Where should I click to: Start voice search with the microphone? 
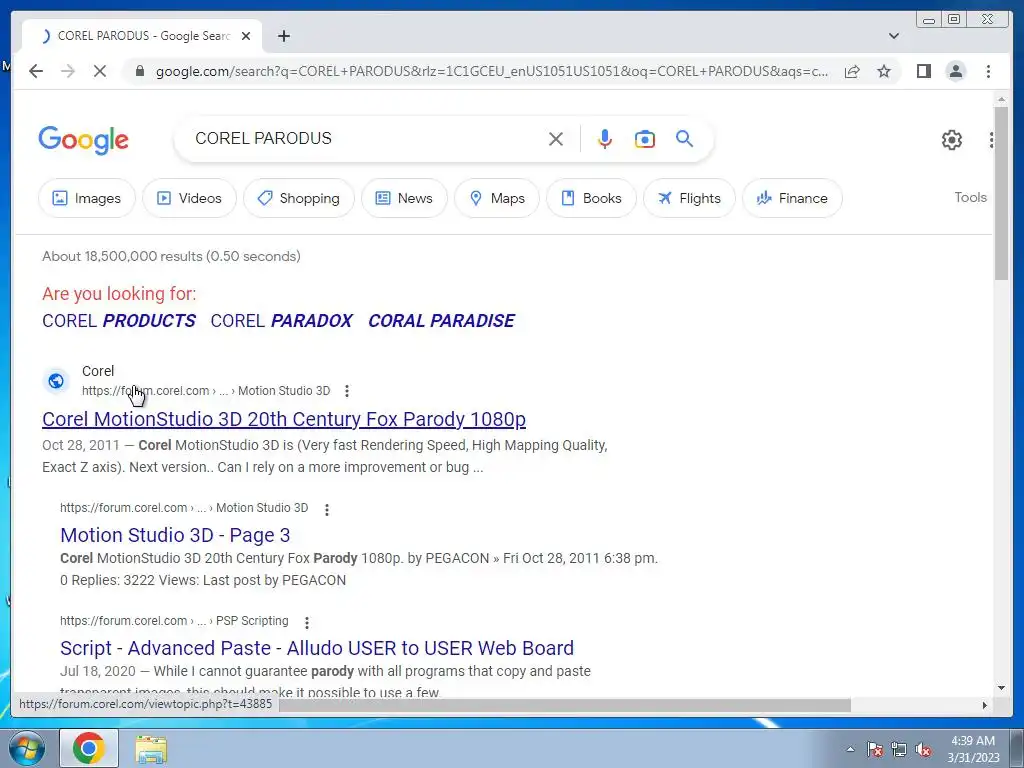(605, 139)
